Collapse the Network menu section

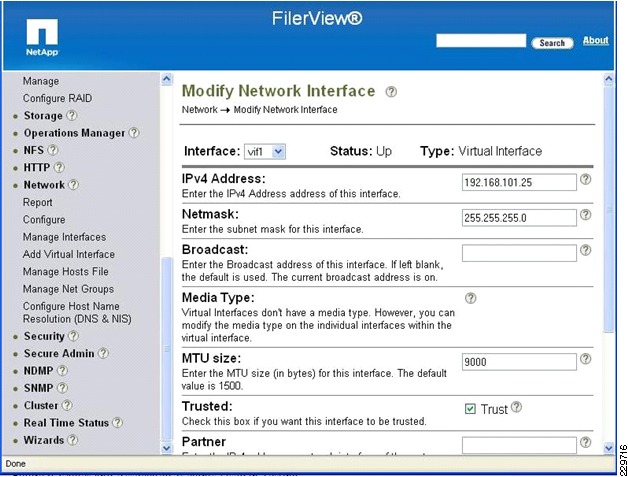click(44, 185)
